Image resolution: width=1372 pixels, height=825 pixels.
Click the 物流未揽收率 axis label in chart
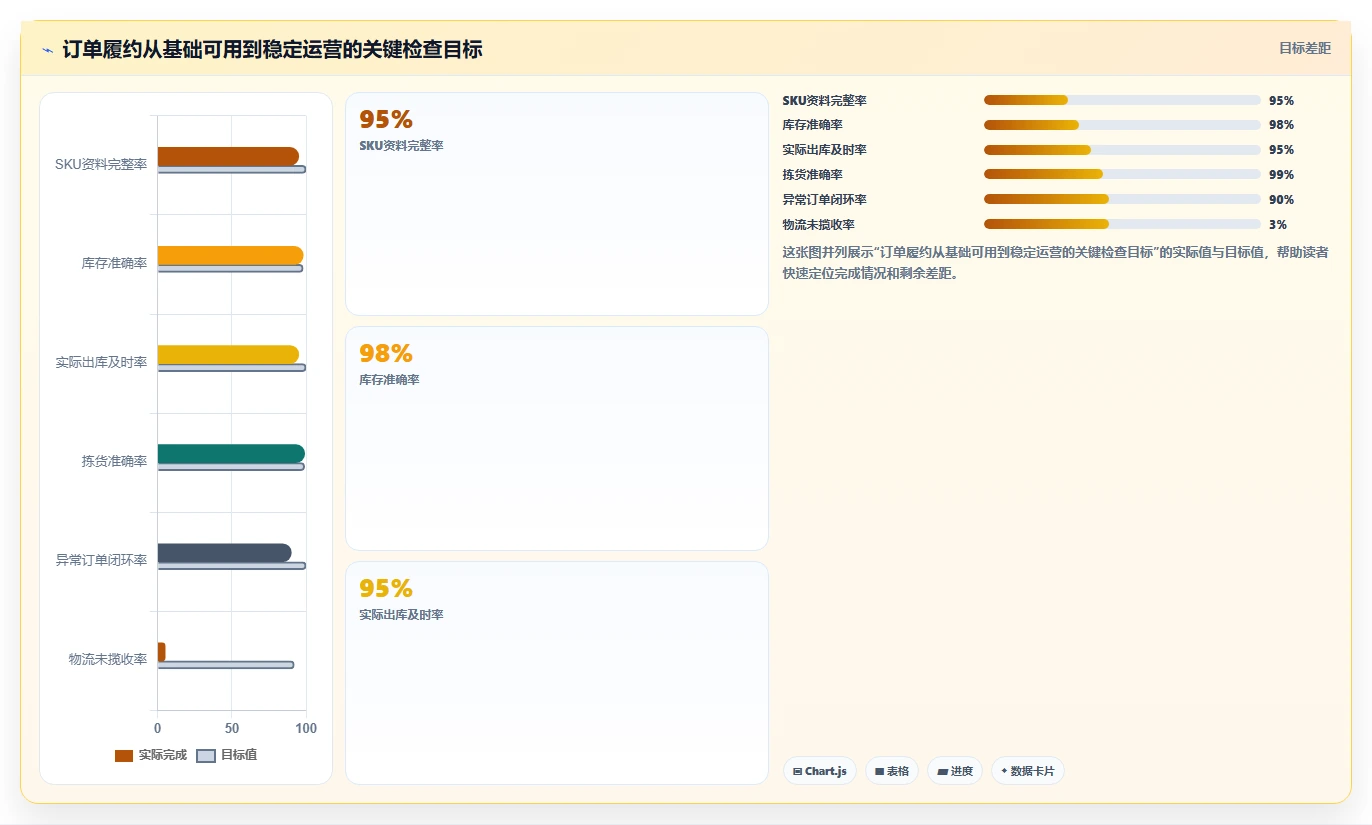tap(108, 659)
